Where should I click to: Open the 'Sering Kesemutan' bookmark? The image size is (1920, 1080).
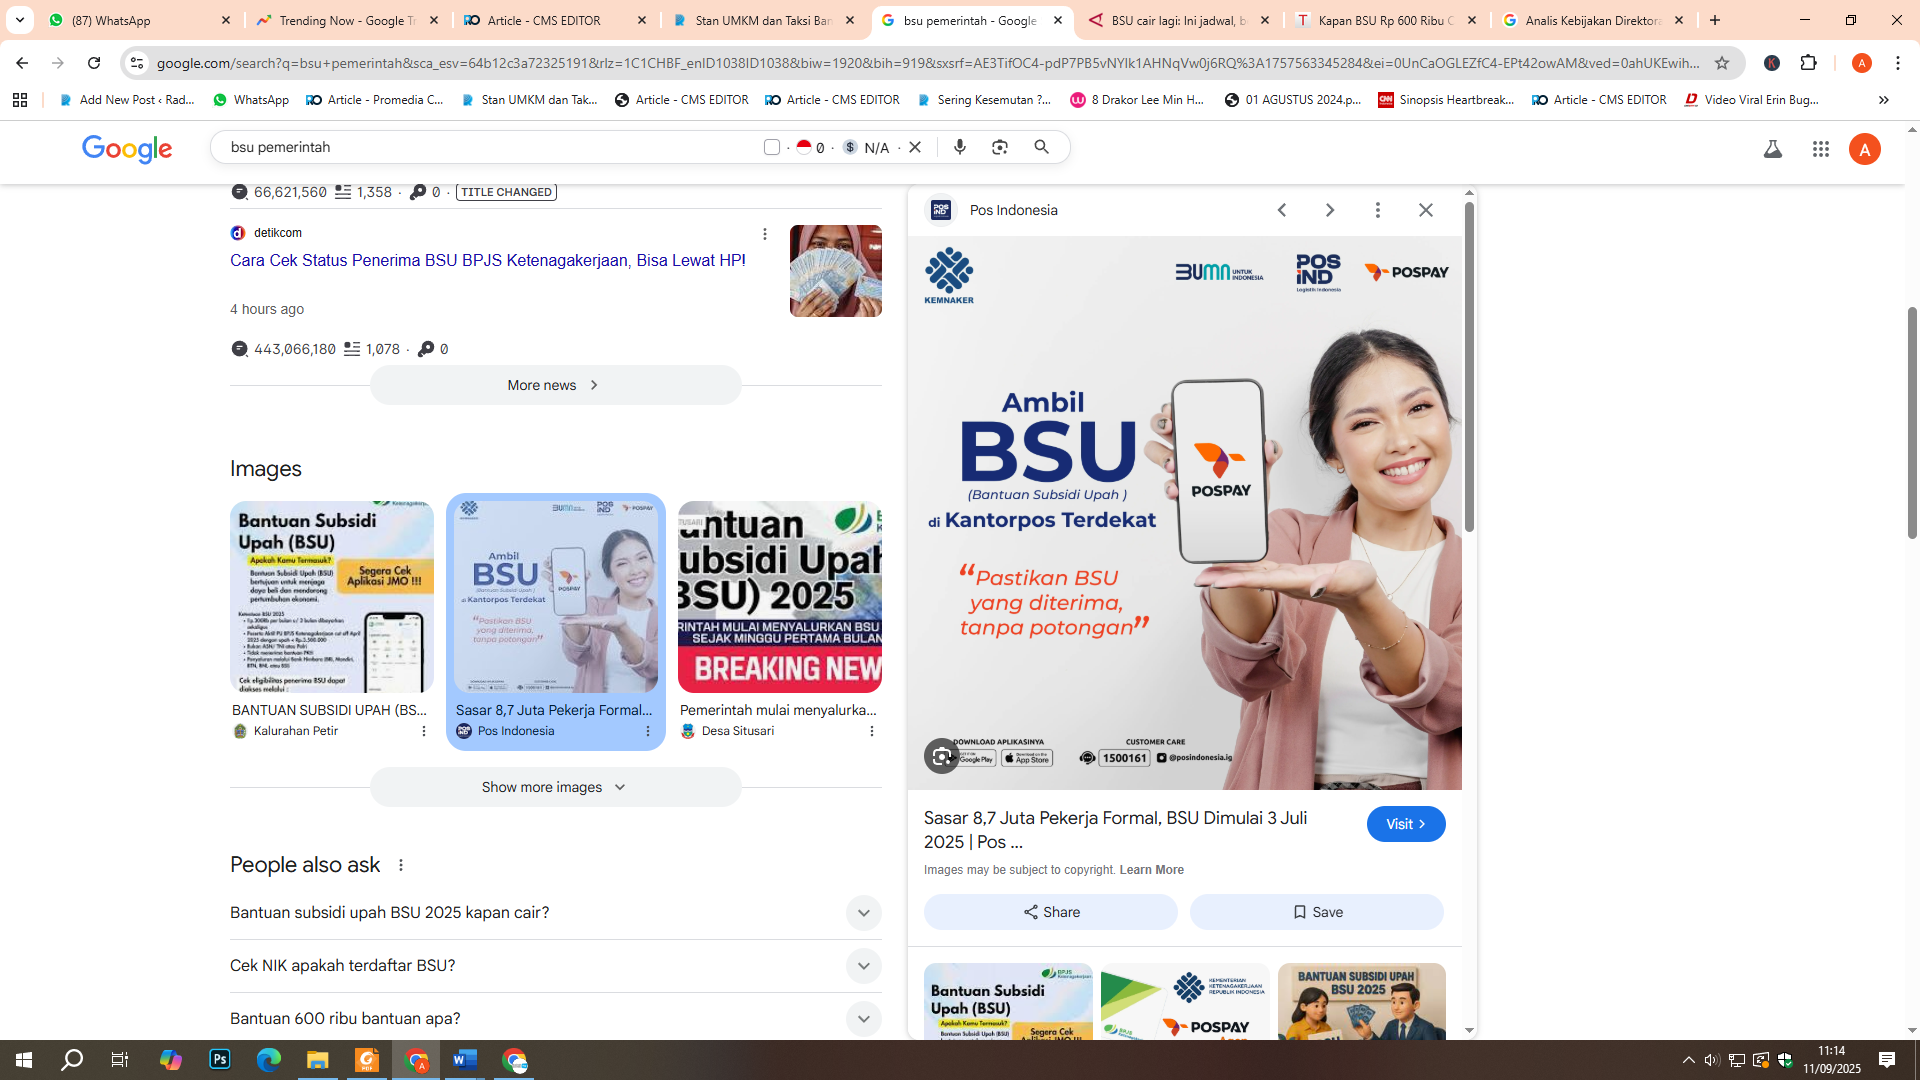[984, 100]
